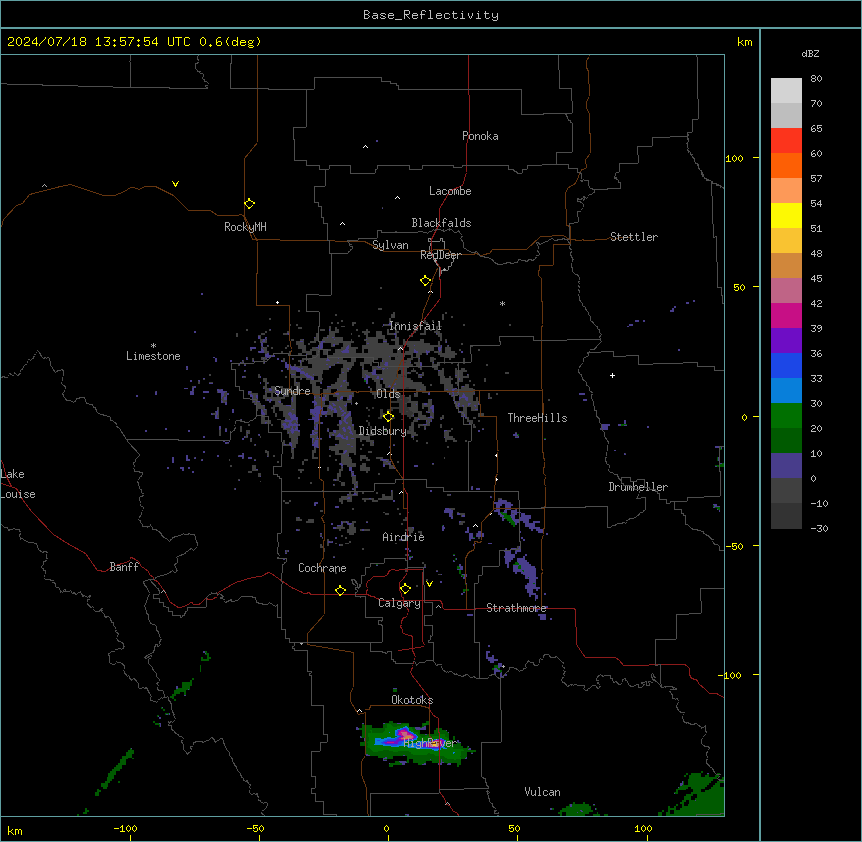Image resolution: width=862 pixels, height=842 pixels.
Task: Click the magenta swatch in the dBZ legend
Action: [x=786, y=315]
